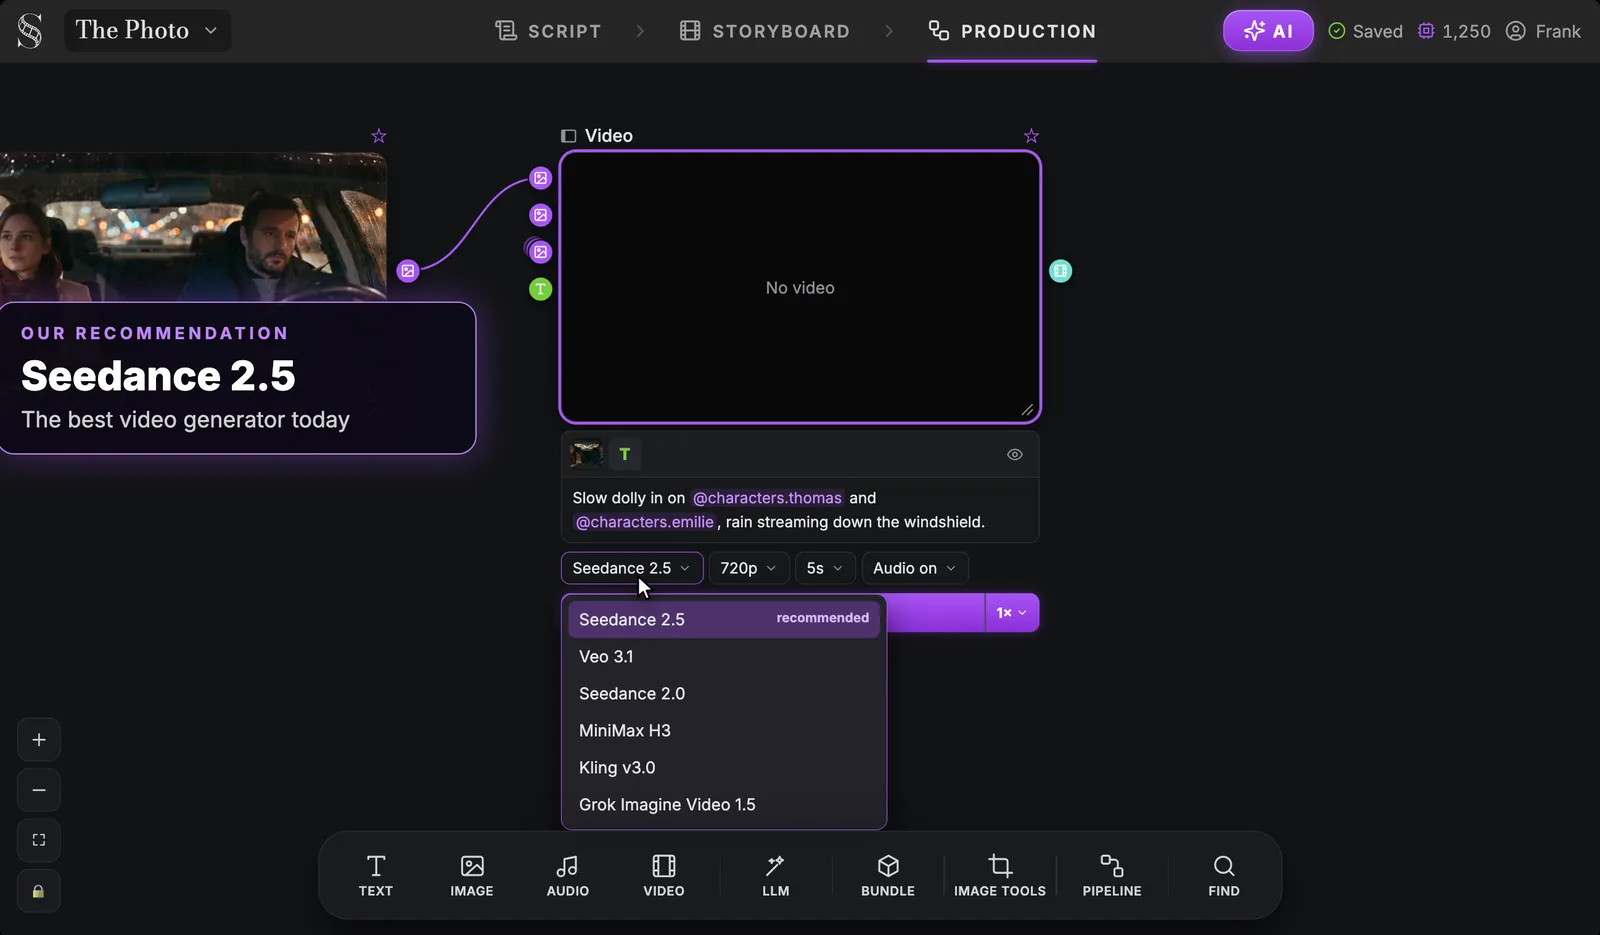Open Find from bottom toolbar
Image resolution: width=1600 pixels, height=935 pixels.
pos(1224,876)
